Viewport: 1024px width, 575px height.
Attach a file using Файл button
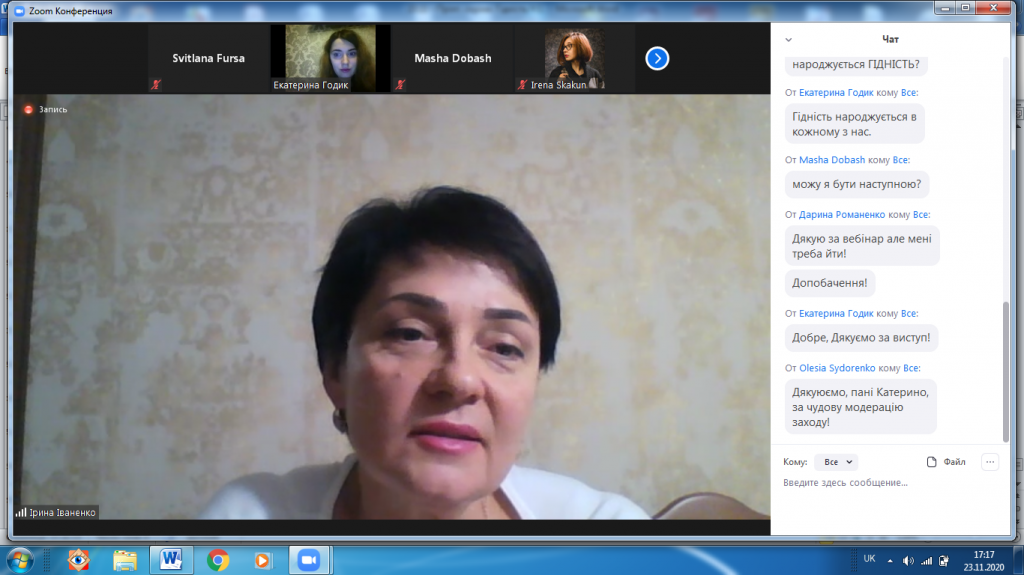click(946, 462)
